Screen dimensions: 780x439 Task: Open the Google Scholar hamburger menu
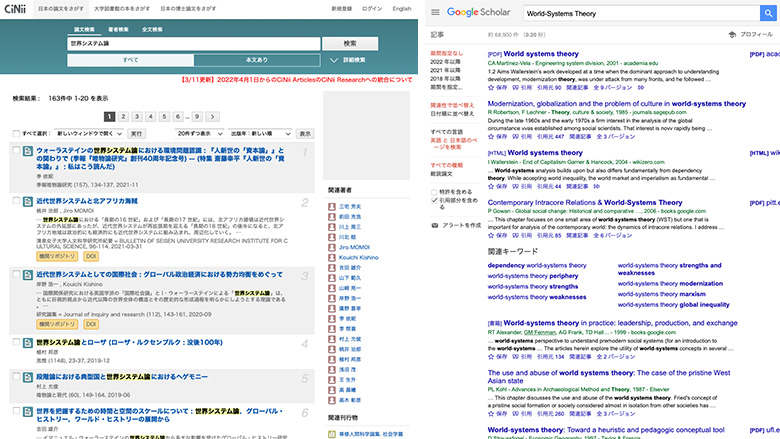(435, 12)
